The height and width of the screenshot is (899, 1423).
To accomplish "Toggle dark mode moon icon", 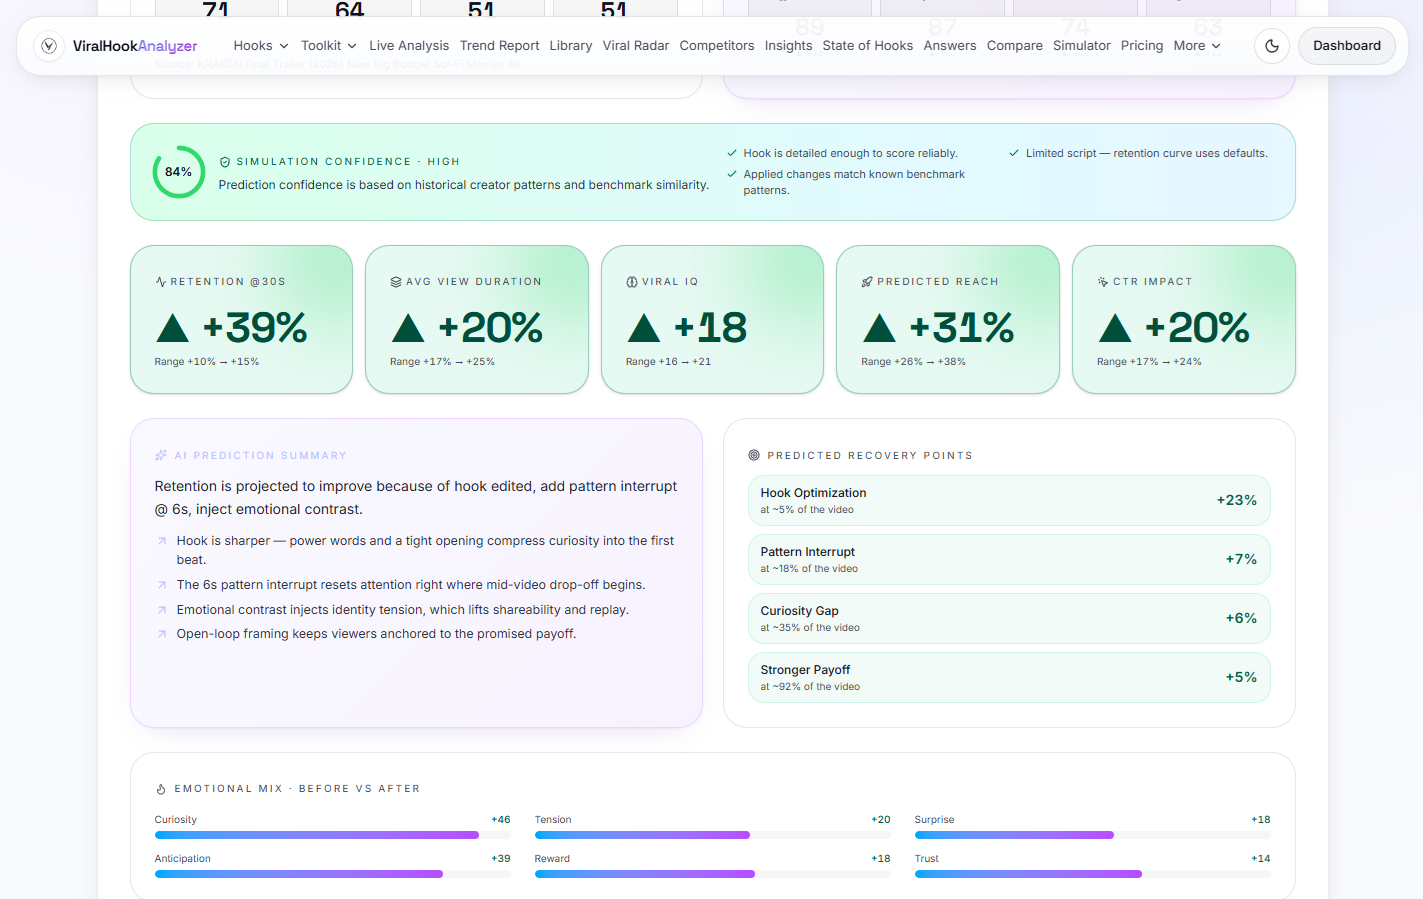I will point(1272,46).
